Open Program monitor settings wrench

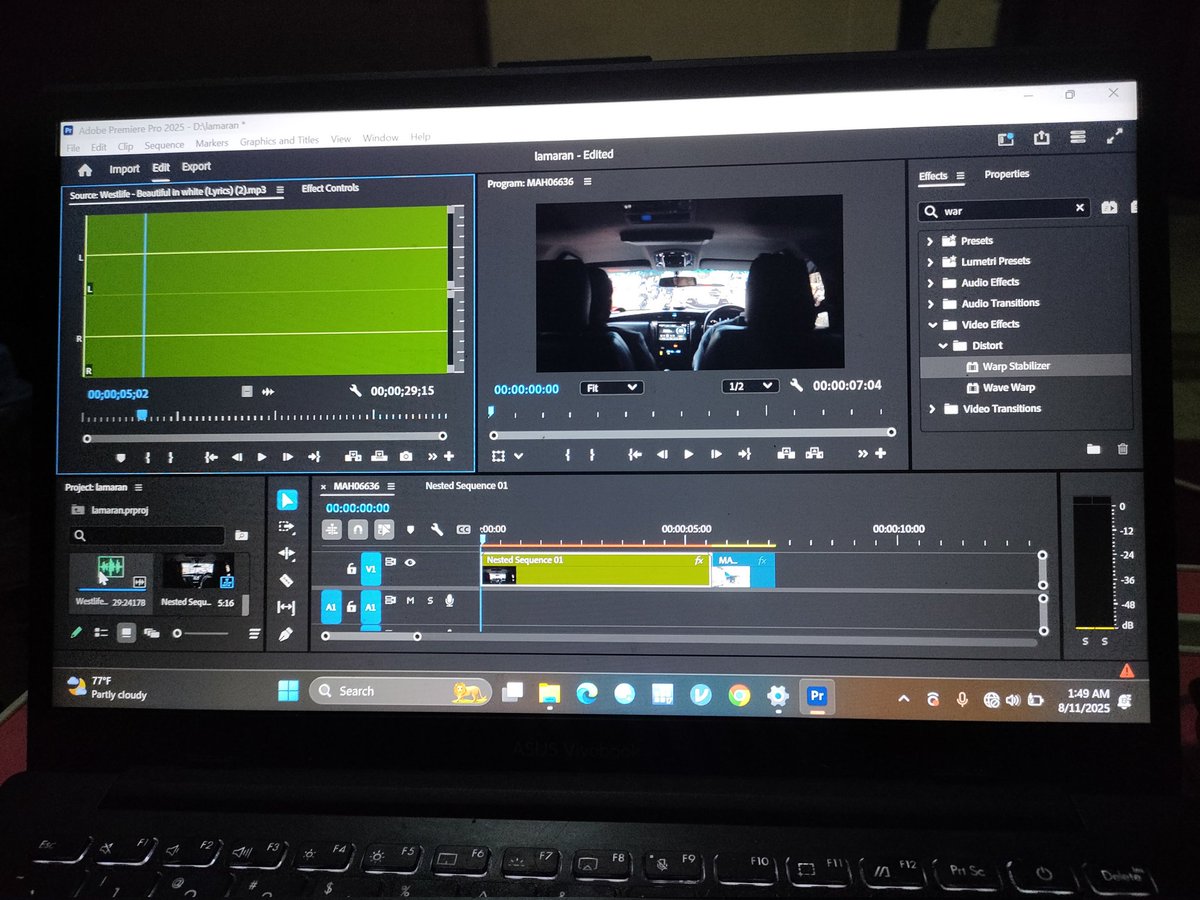point(796,385)
